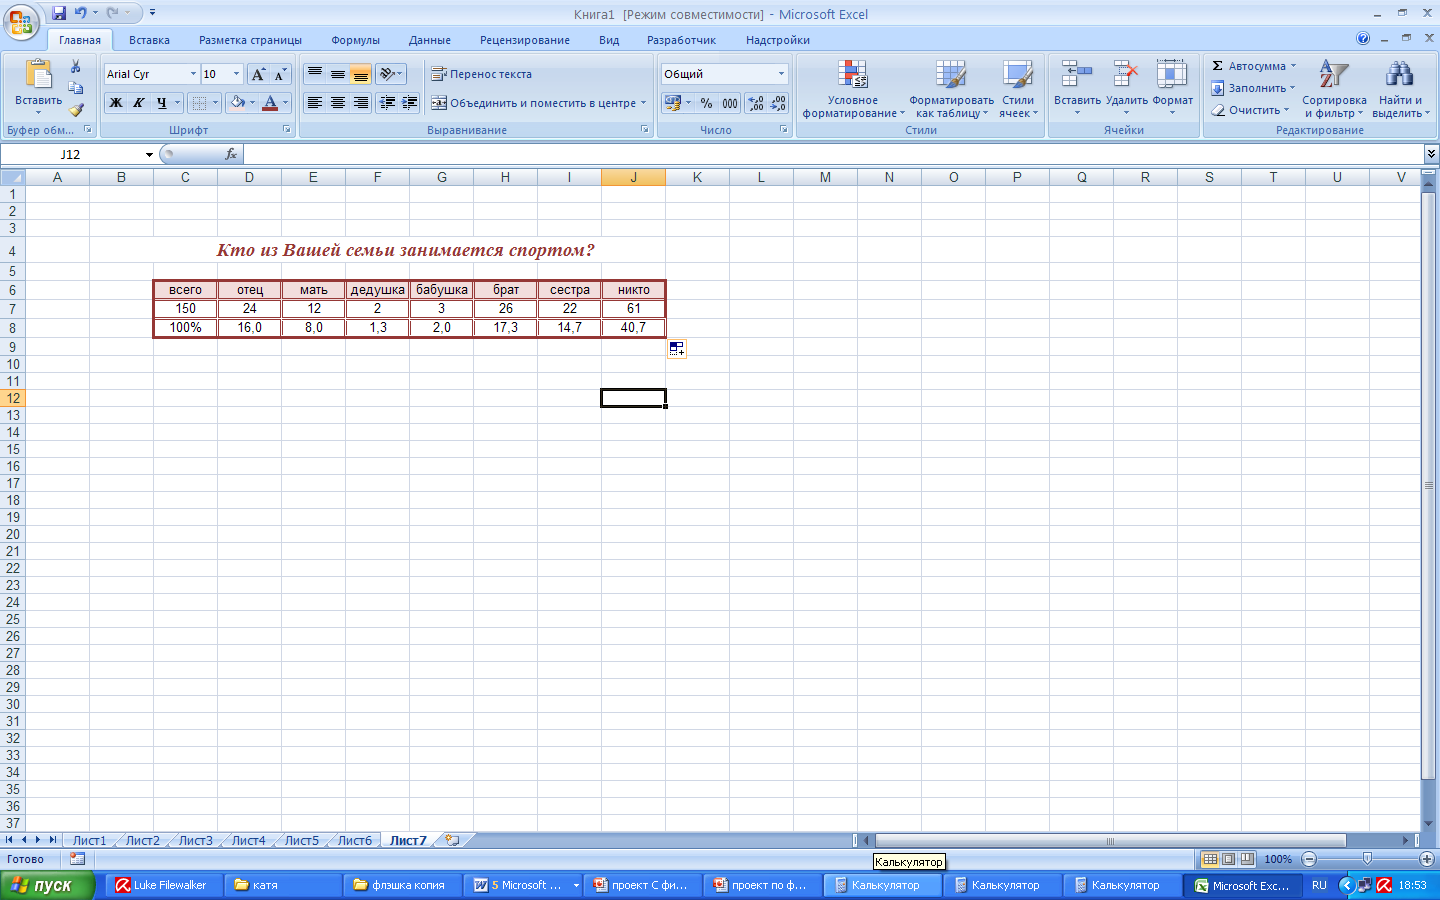Increase font size with large A icon
The image size is (1440, 900).
click(258, 74)
